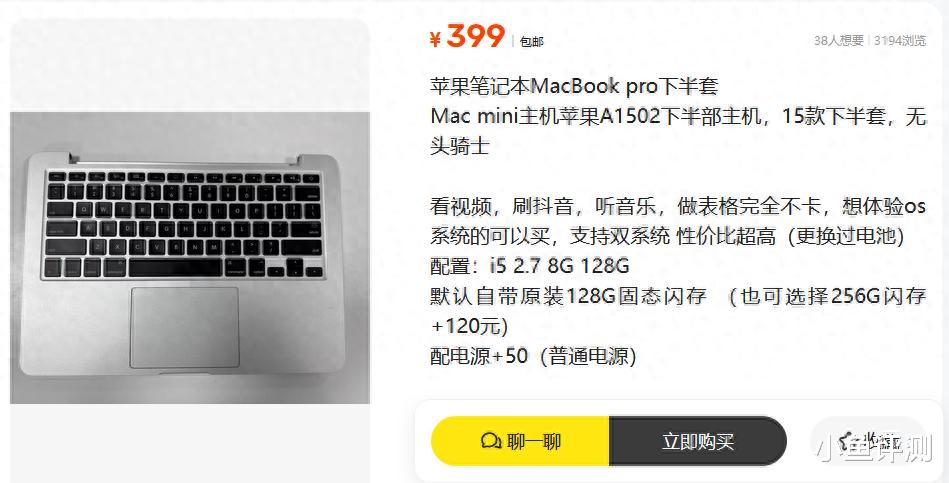This screenshot has height=483, width=949.
Task: Click the star icon beside 收藏
Action: tap(847, 440)
